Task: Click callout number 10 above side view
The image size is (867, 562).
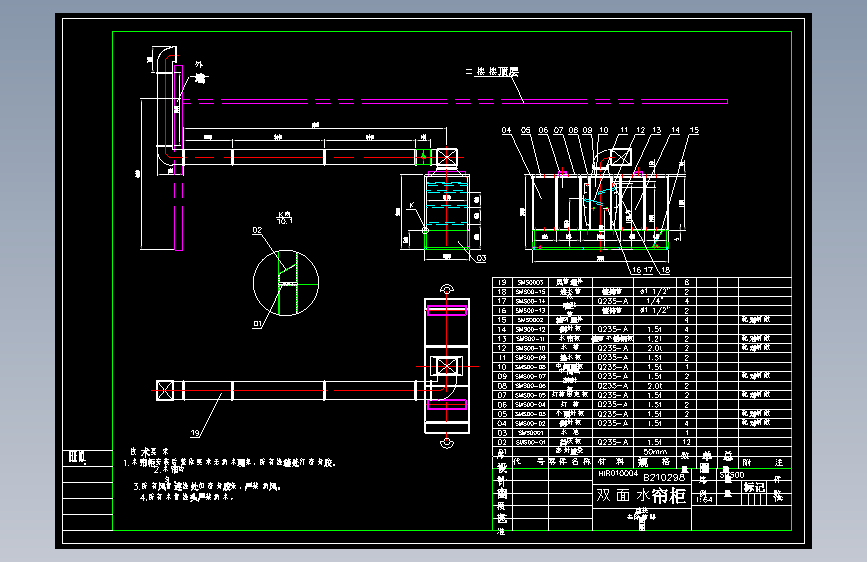Action: [603, 130]
